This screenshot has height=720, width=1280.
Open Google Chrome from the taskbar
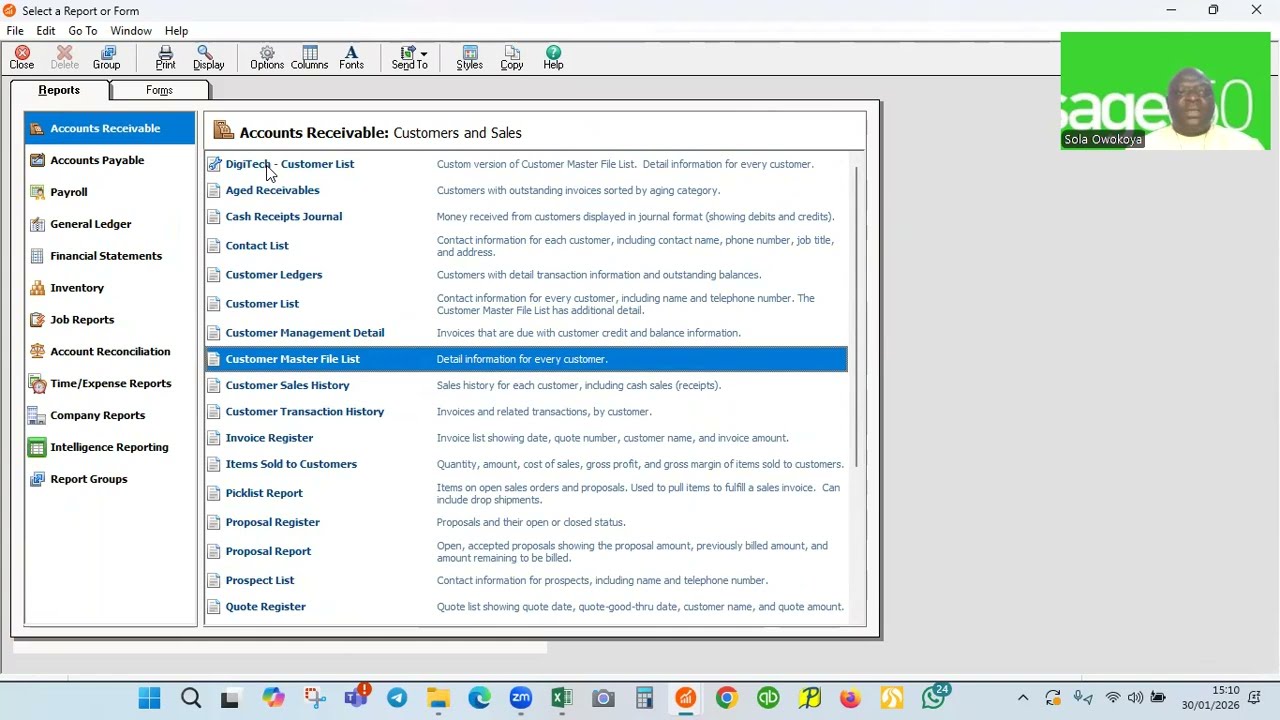[726, 698]
